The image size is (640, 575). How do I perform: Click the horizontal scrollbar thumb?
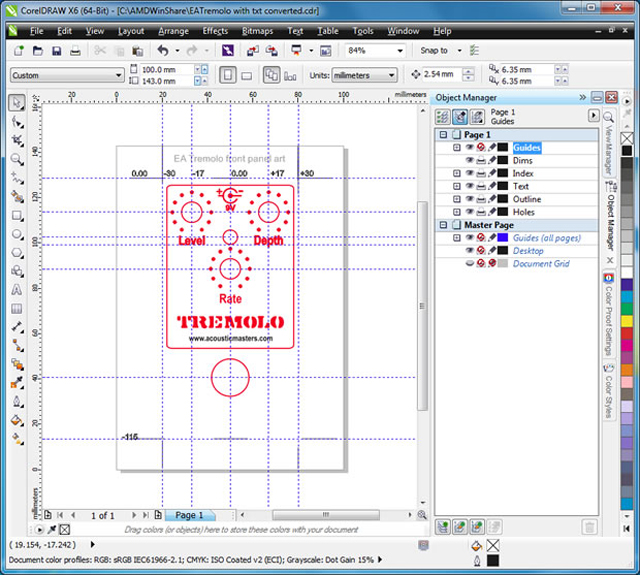(326, 515)
